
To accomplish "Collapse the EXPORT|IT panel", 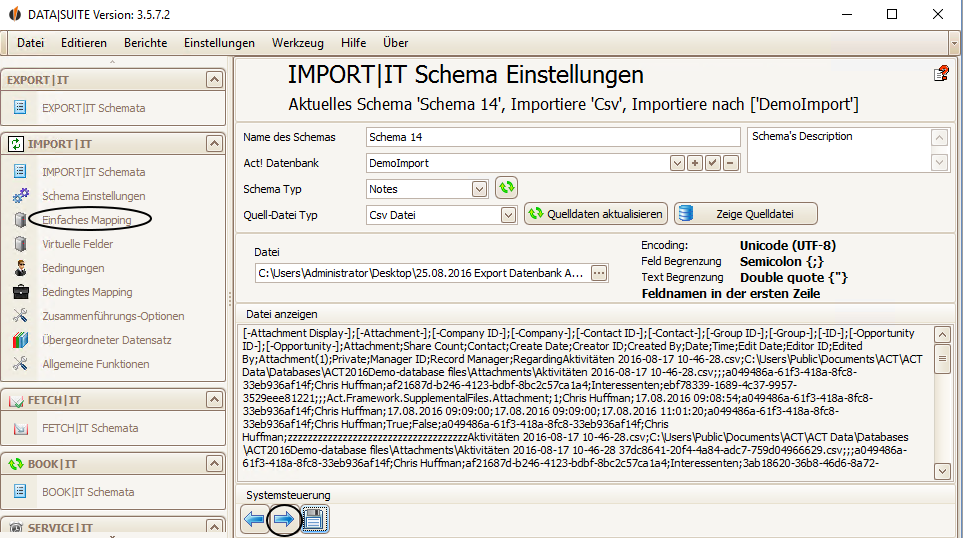I will [214, 80].
